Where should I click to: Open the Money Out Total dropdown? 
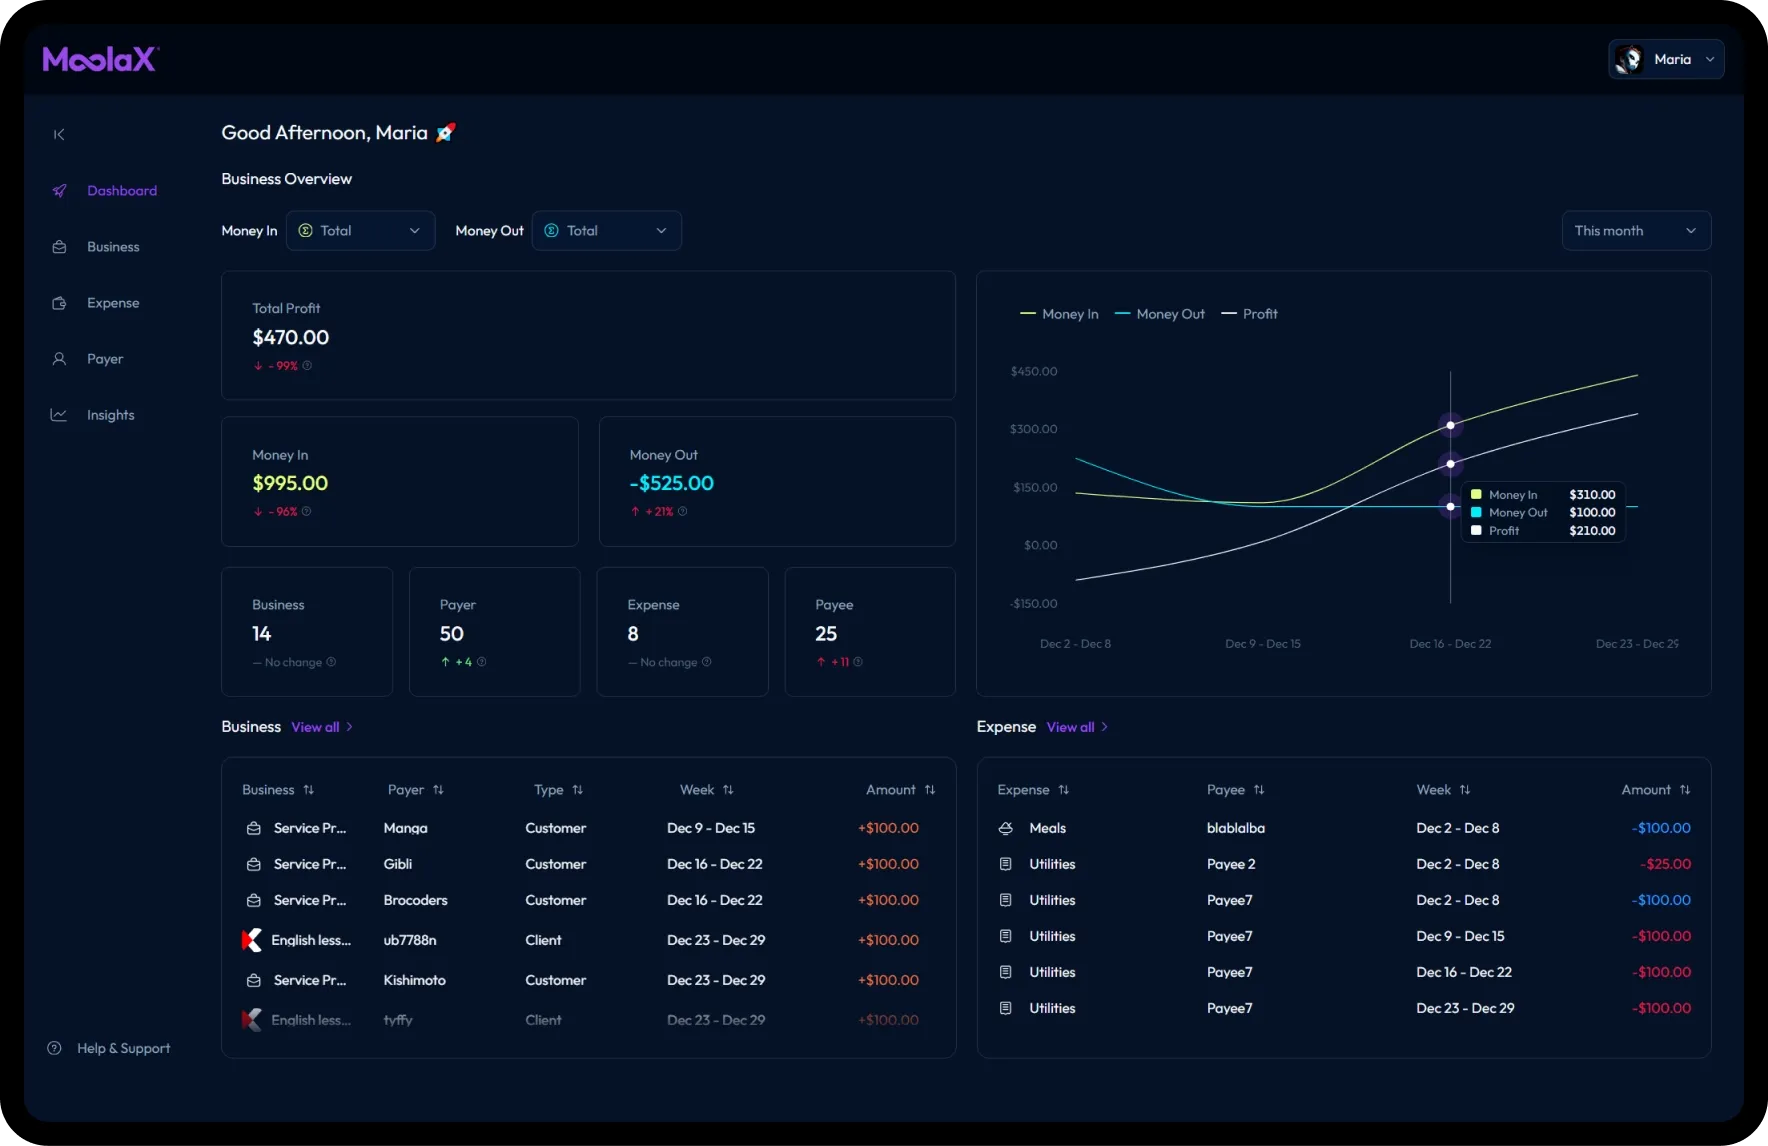[606, 231]
